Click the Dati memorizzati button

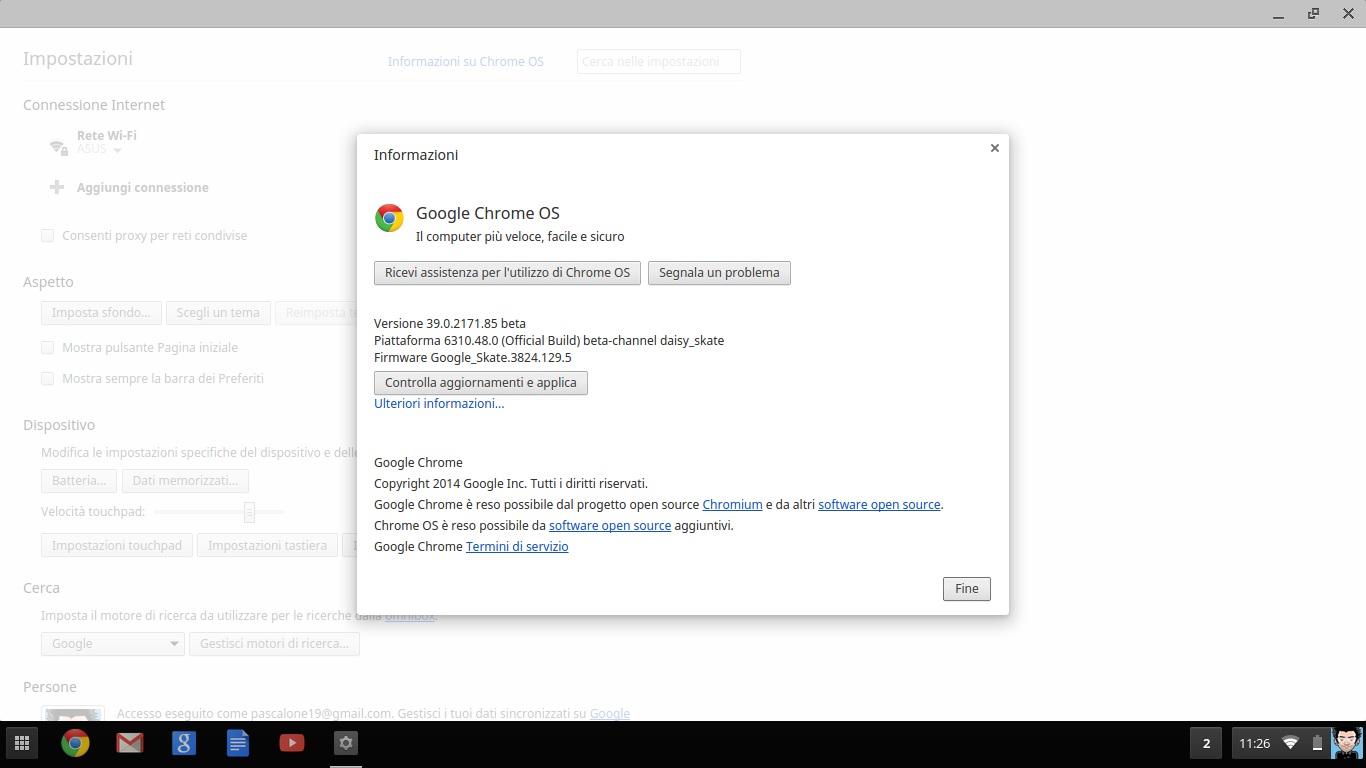click(185, 481)
